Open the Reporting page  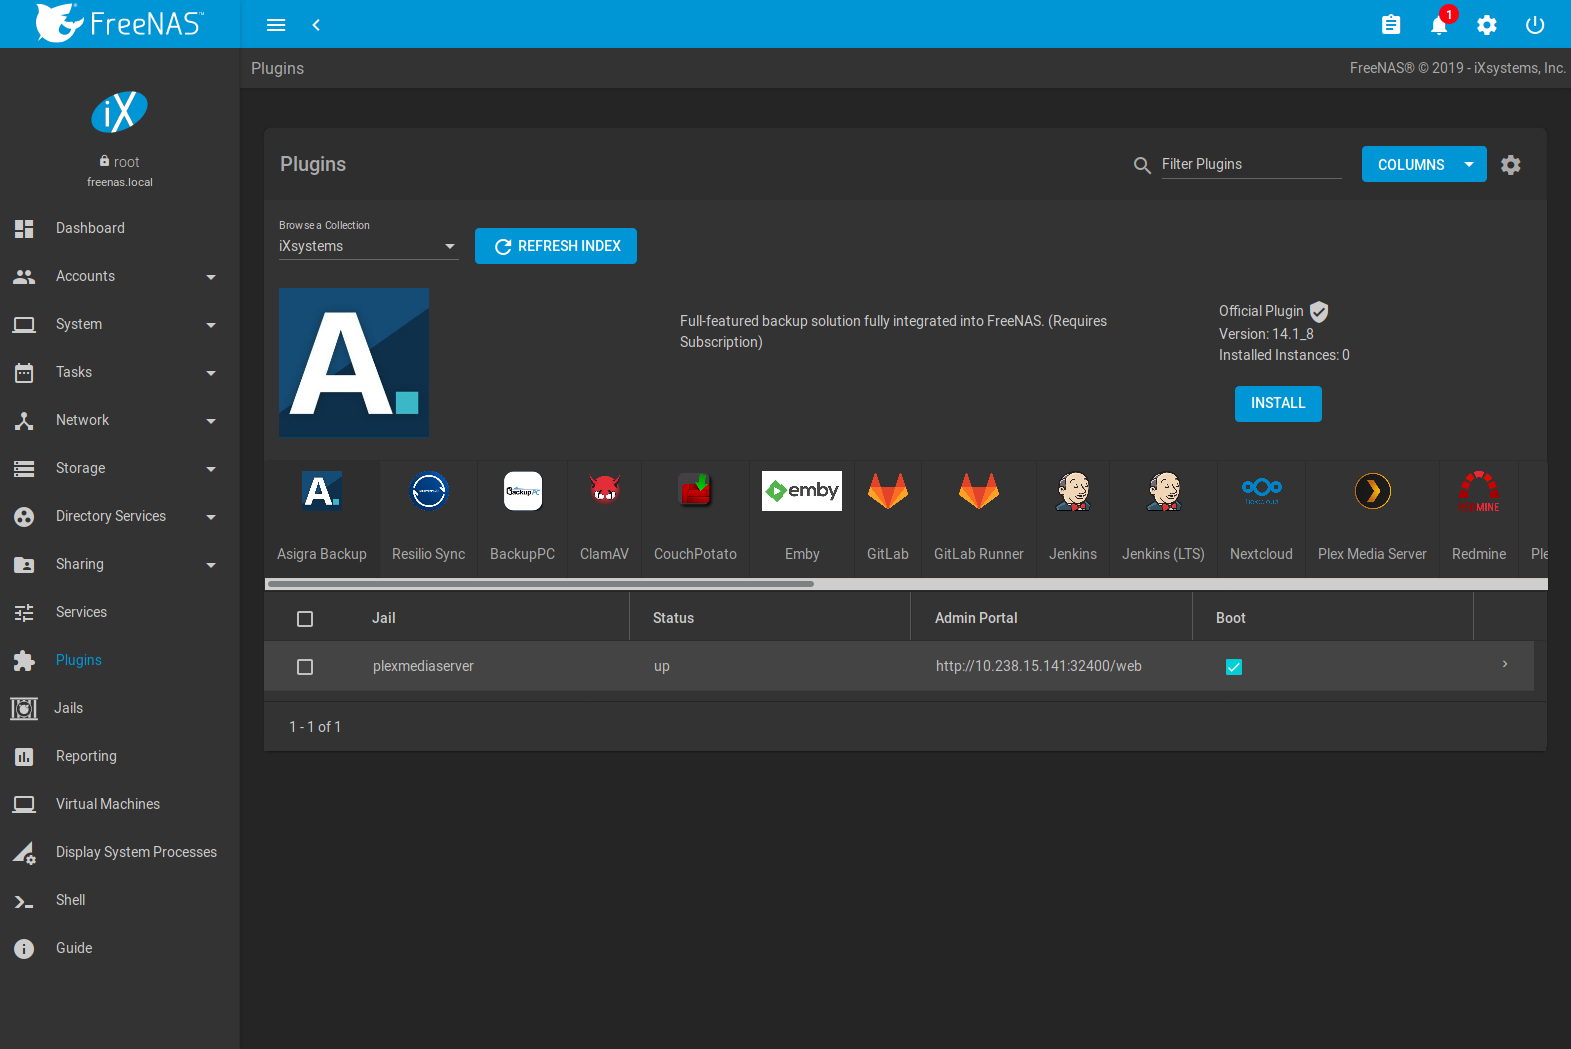pyautogui.click(x=120, y=757)
